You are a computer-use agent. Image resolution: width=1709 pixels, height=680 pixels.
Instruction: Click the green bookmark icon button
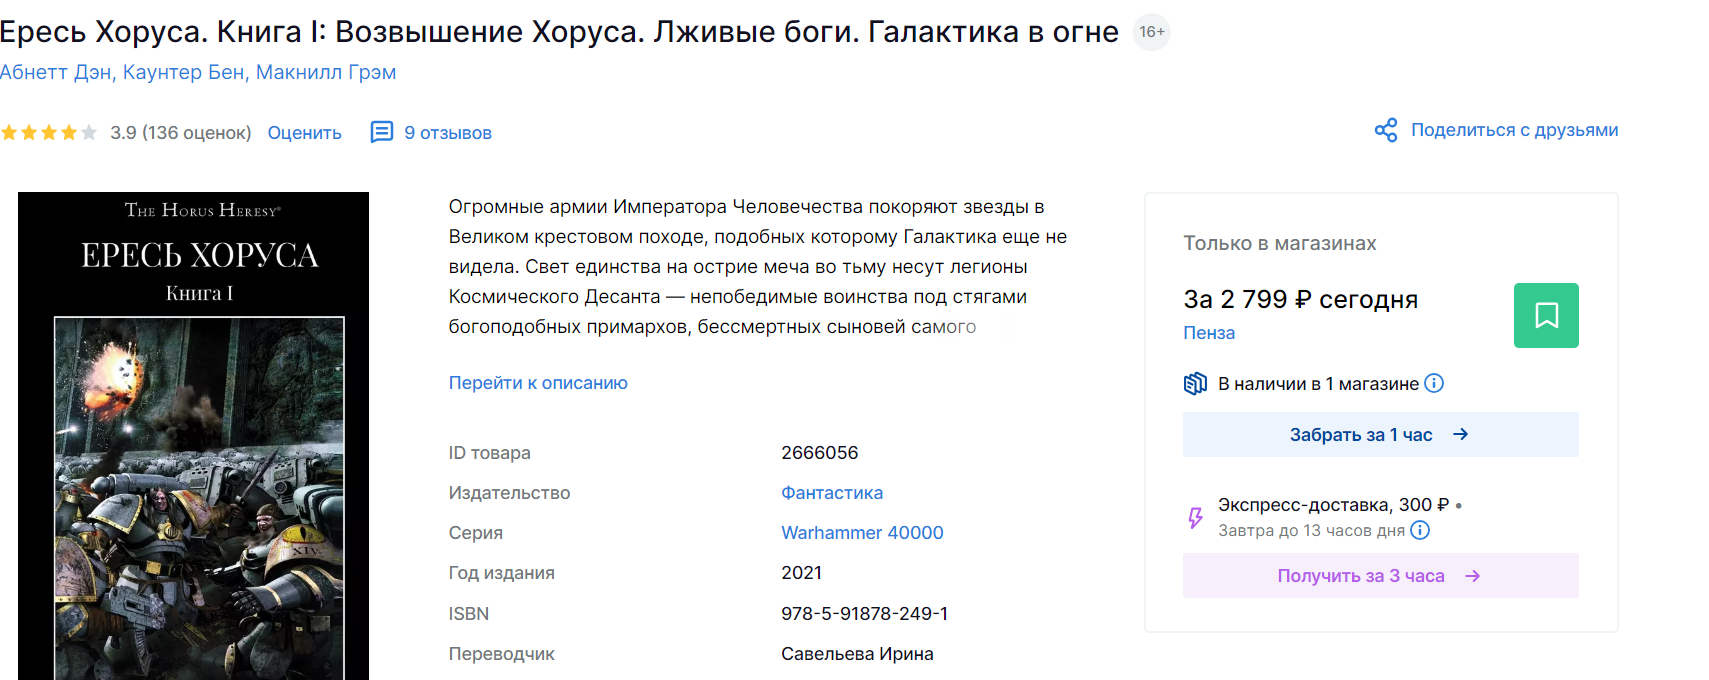coord(1545,315)
